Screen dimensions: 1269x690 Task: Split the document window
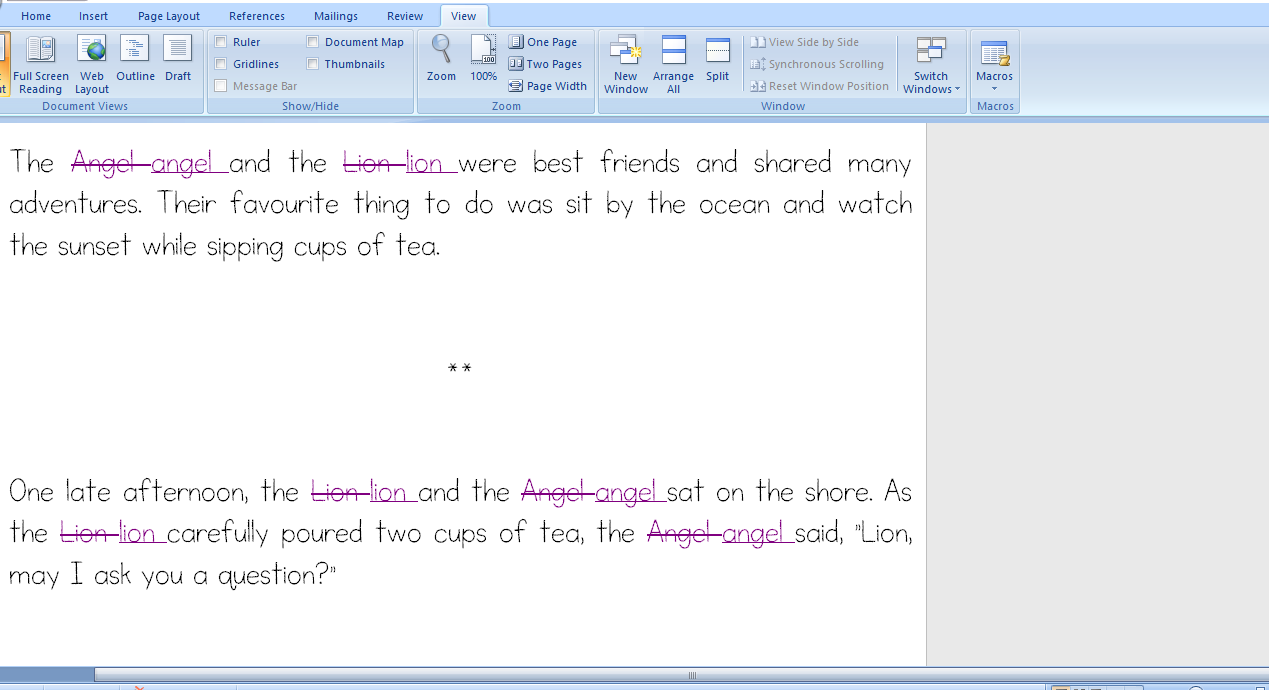click(718, 60)
